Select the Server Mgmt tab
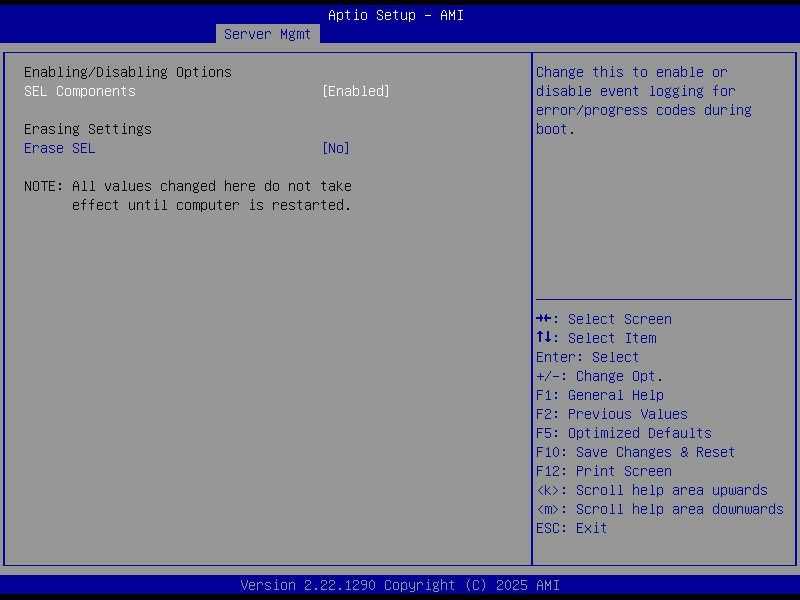 pyautogui.click(x=267, y=34)
